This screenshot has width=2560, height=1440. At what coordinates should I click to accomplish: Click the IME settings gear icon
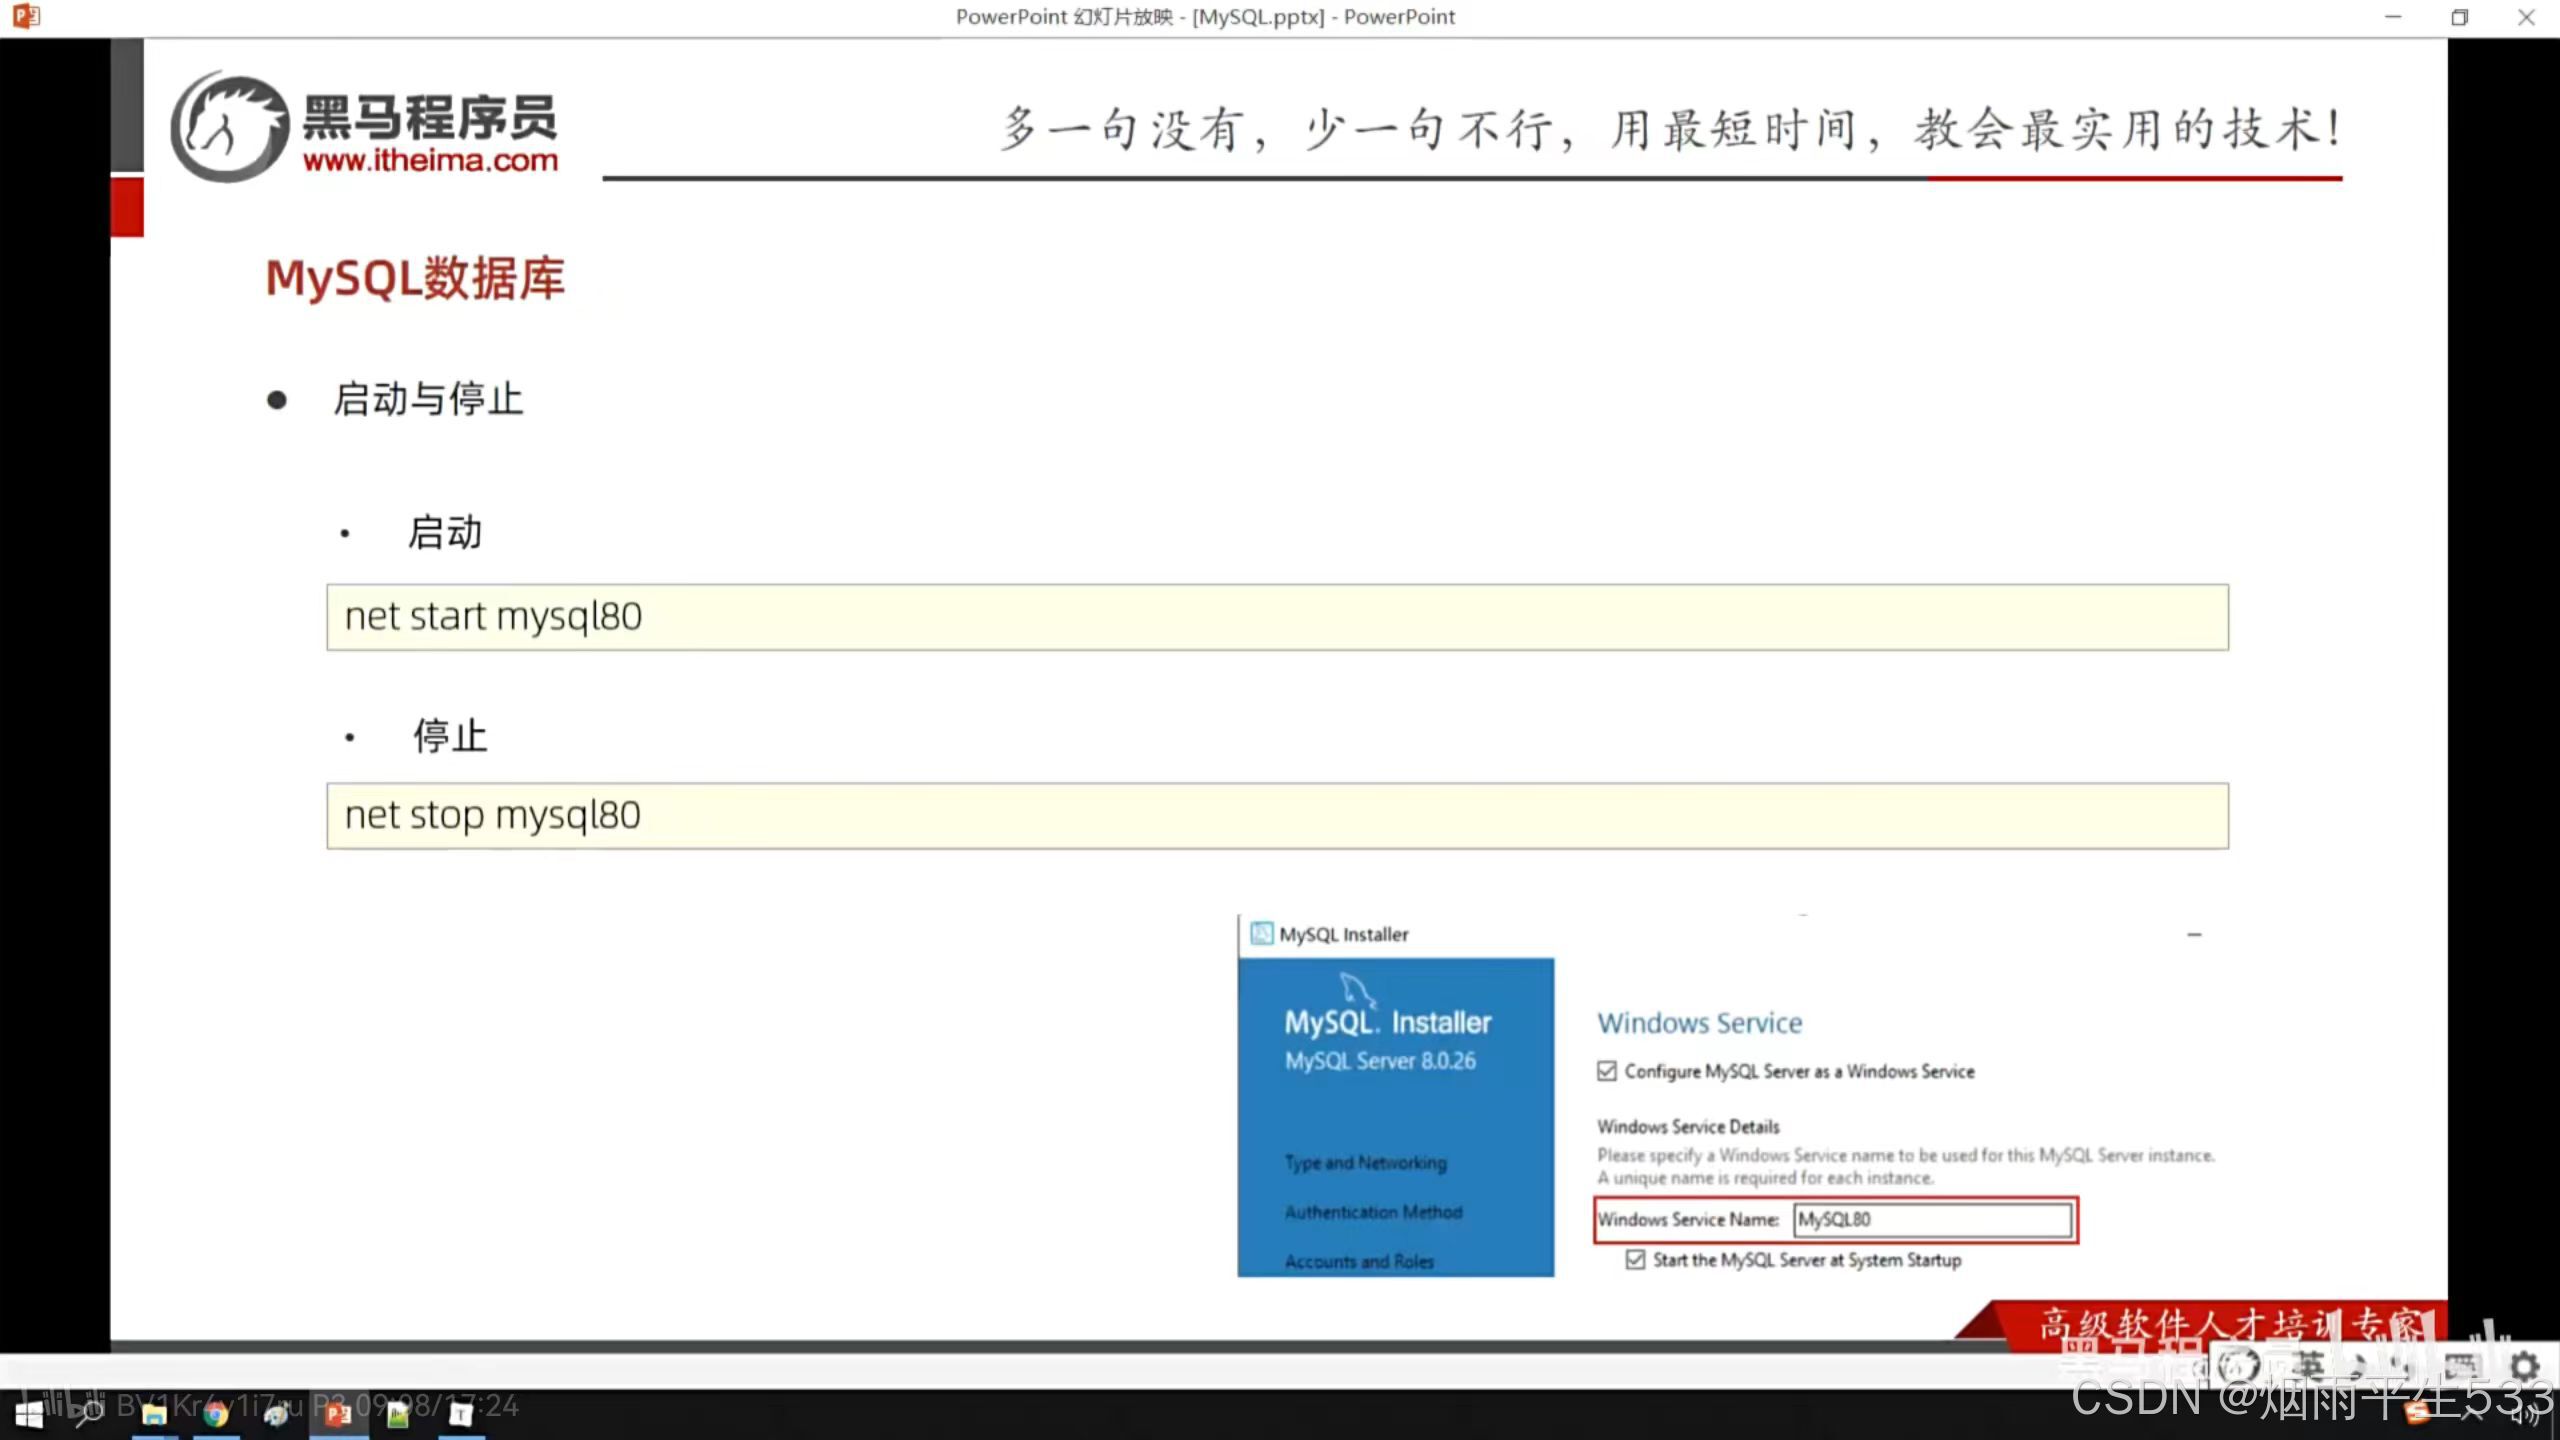tap(2524, 1366)
